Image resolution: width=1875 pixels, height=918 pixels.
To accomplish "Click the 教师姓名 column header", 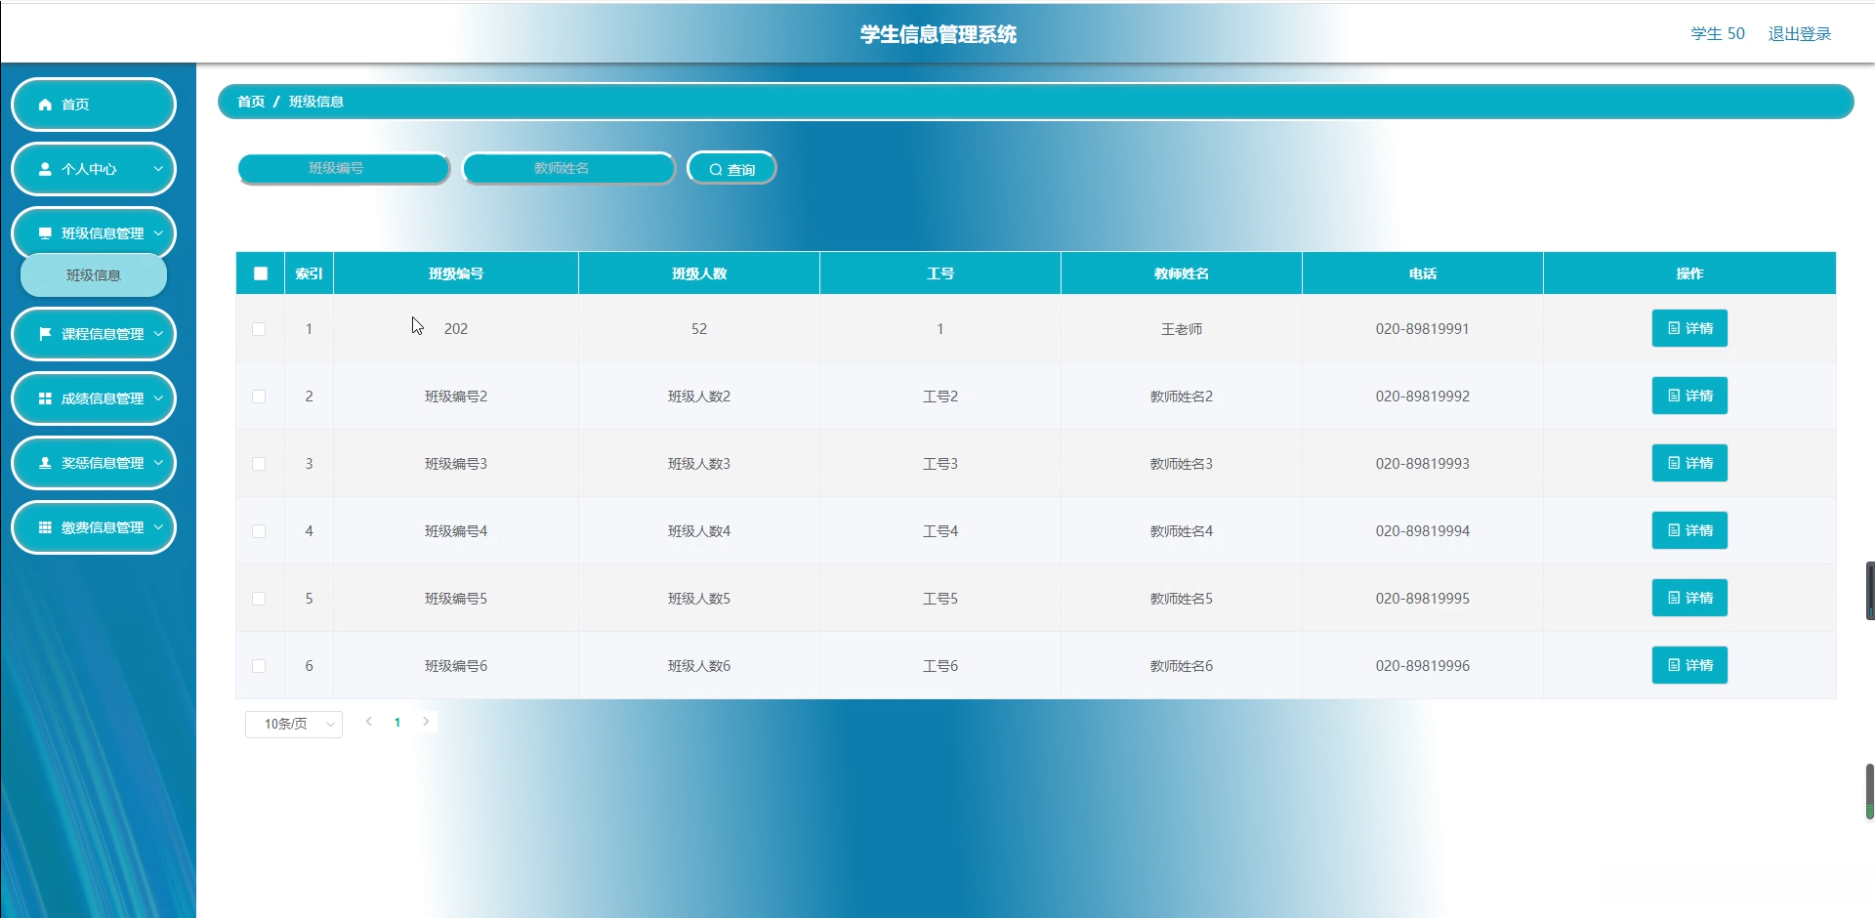I will click(1181, 274).
